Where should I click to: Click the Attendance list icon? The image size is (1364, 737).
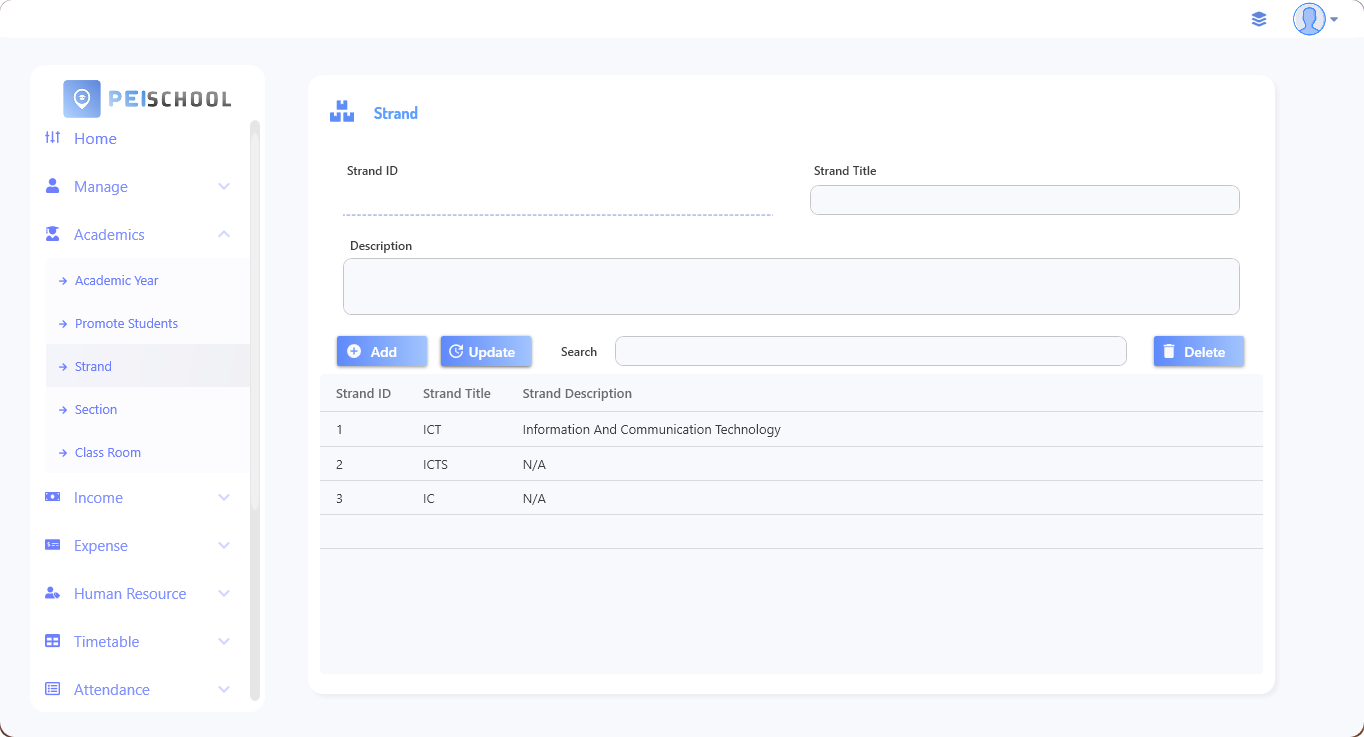pos(53,689)
